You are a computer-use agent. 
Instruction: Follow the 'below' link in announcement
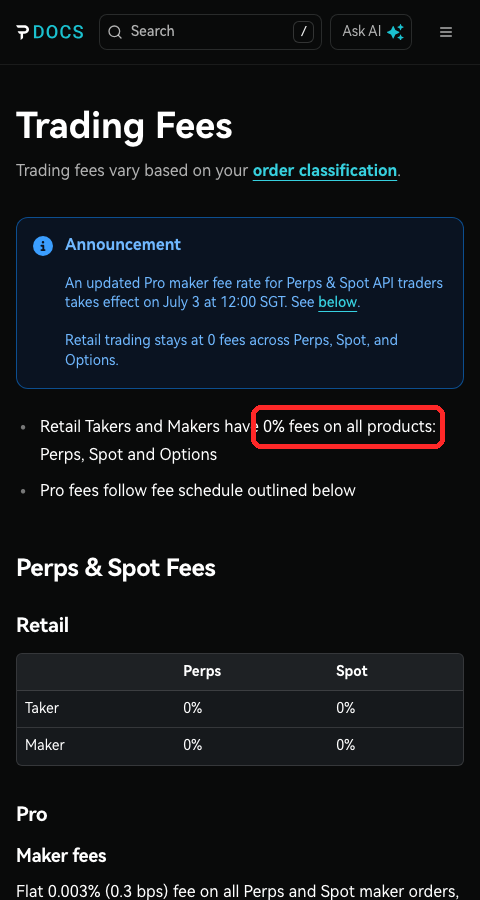point(338,302)
